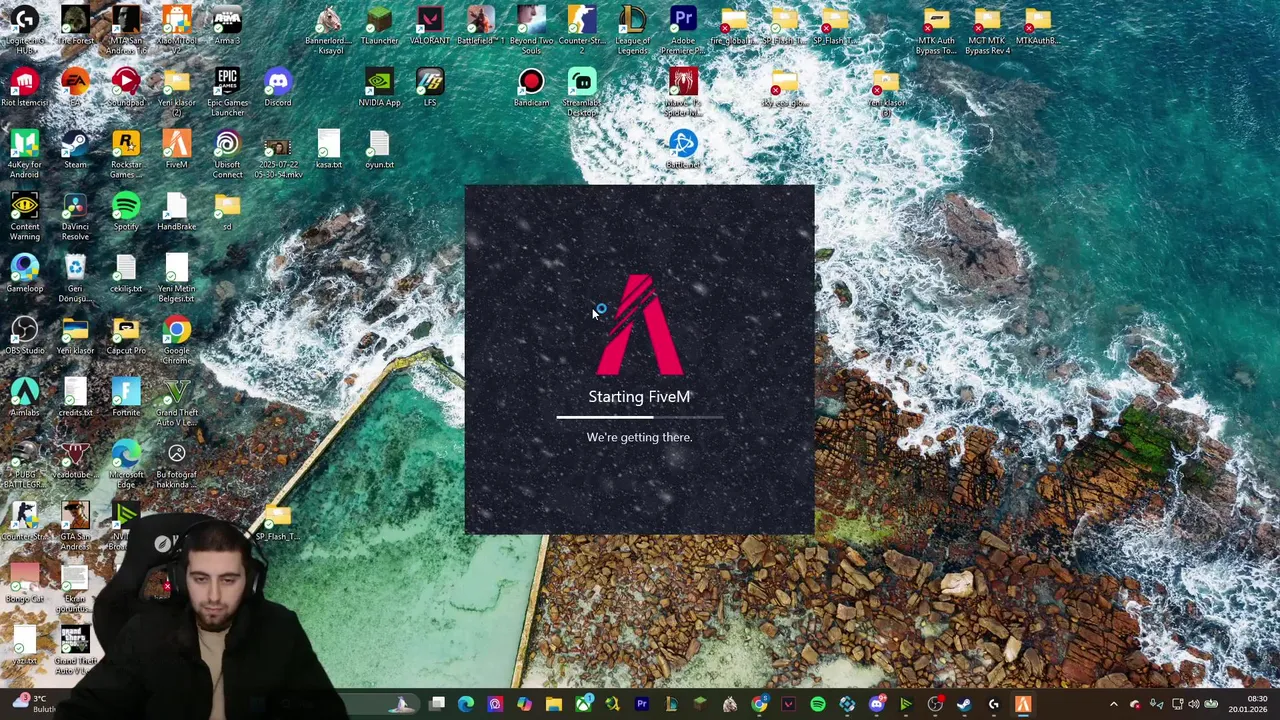
Task: Select the Arma 3 desktop icon
Action: [x=227, y=26]
